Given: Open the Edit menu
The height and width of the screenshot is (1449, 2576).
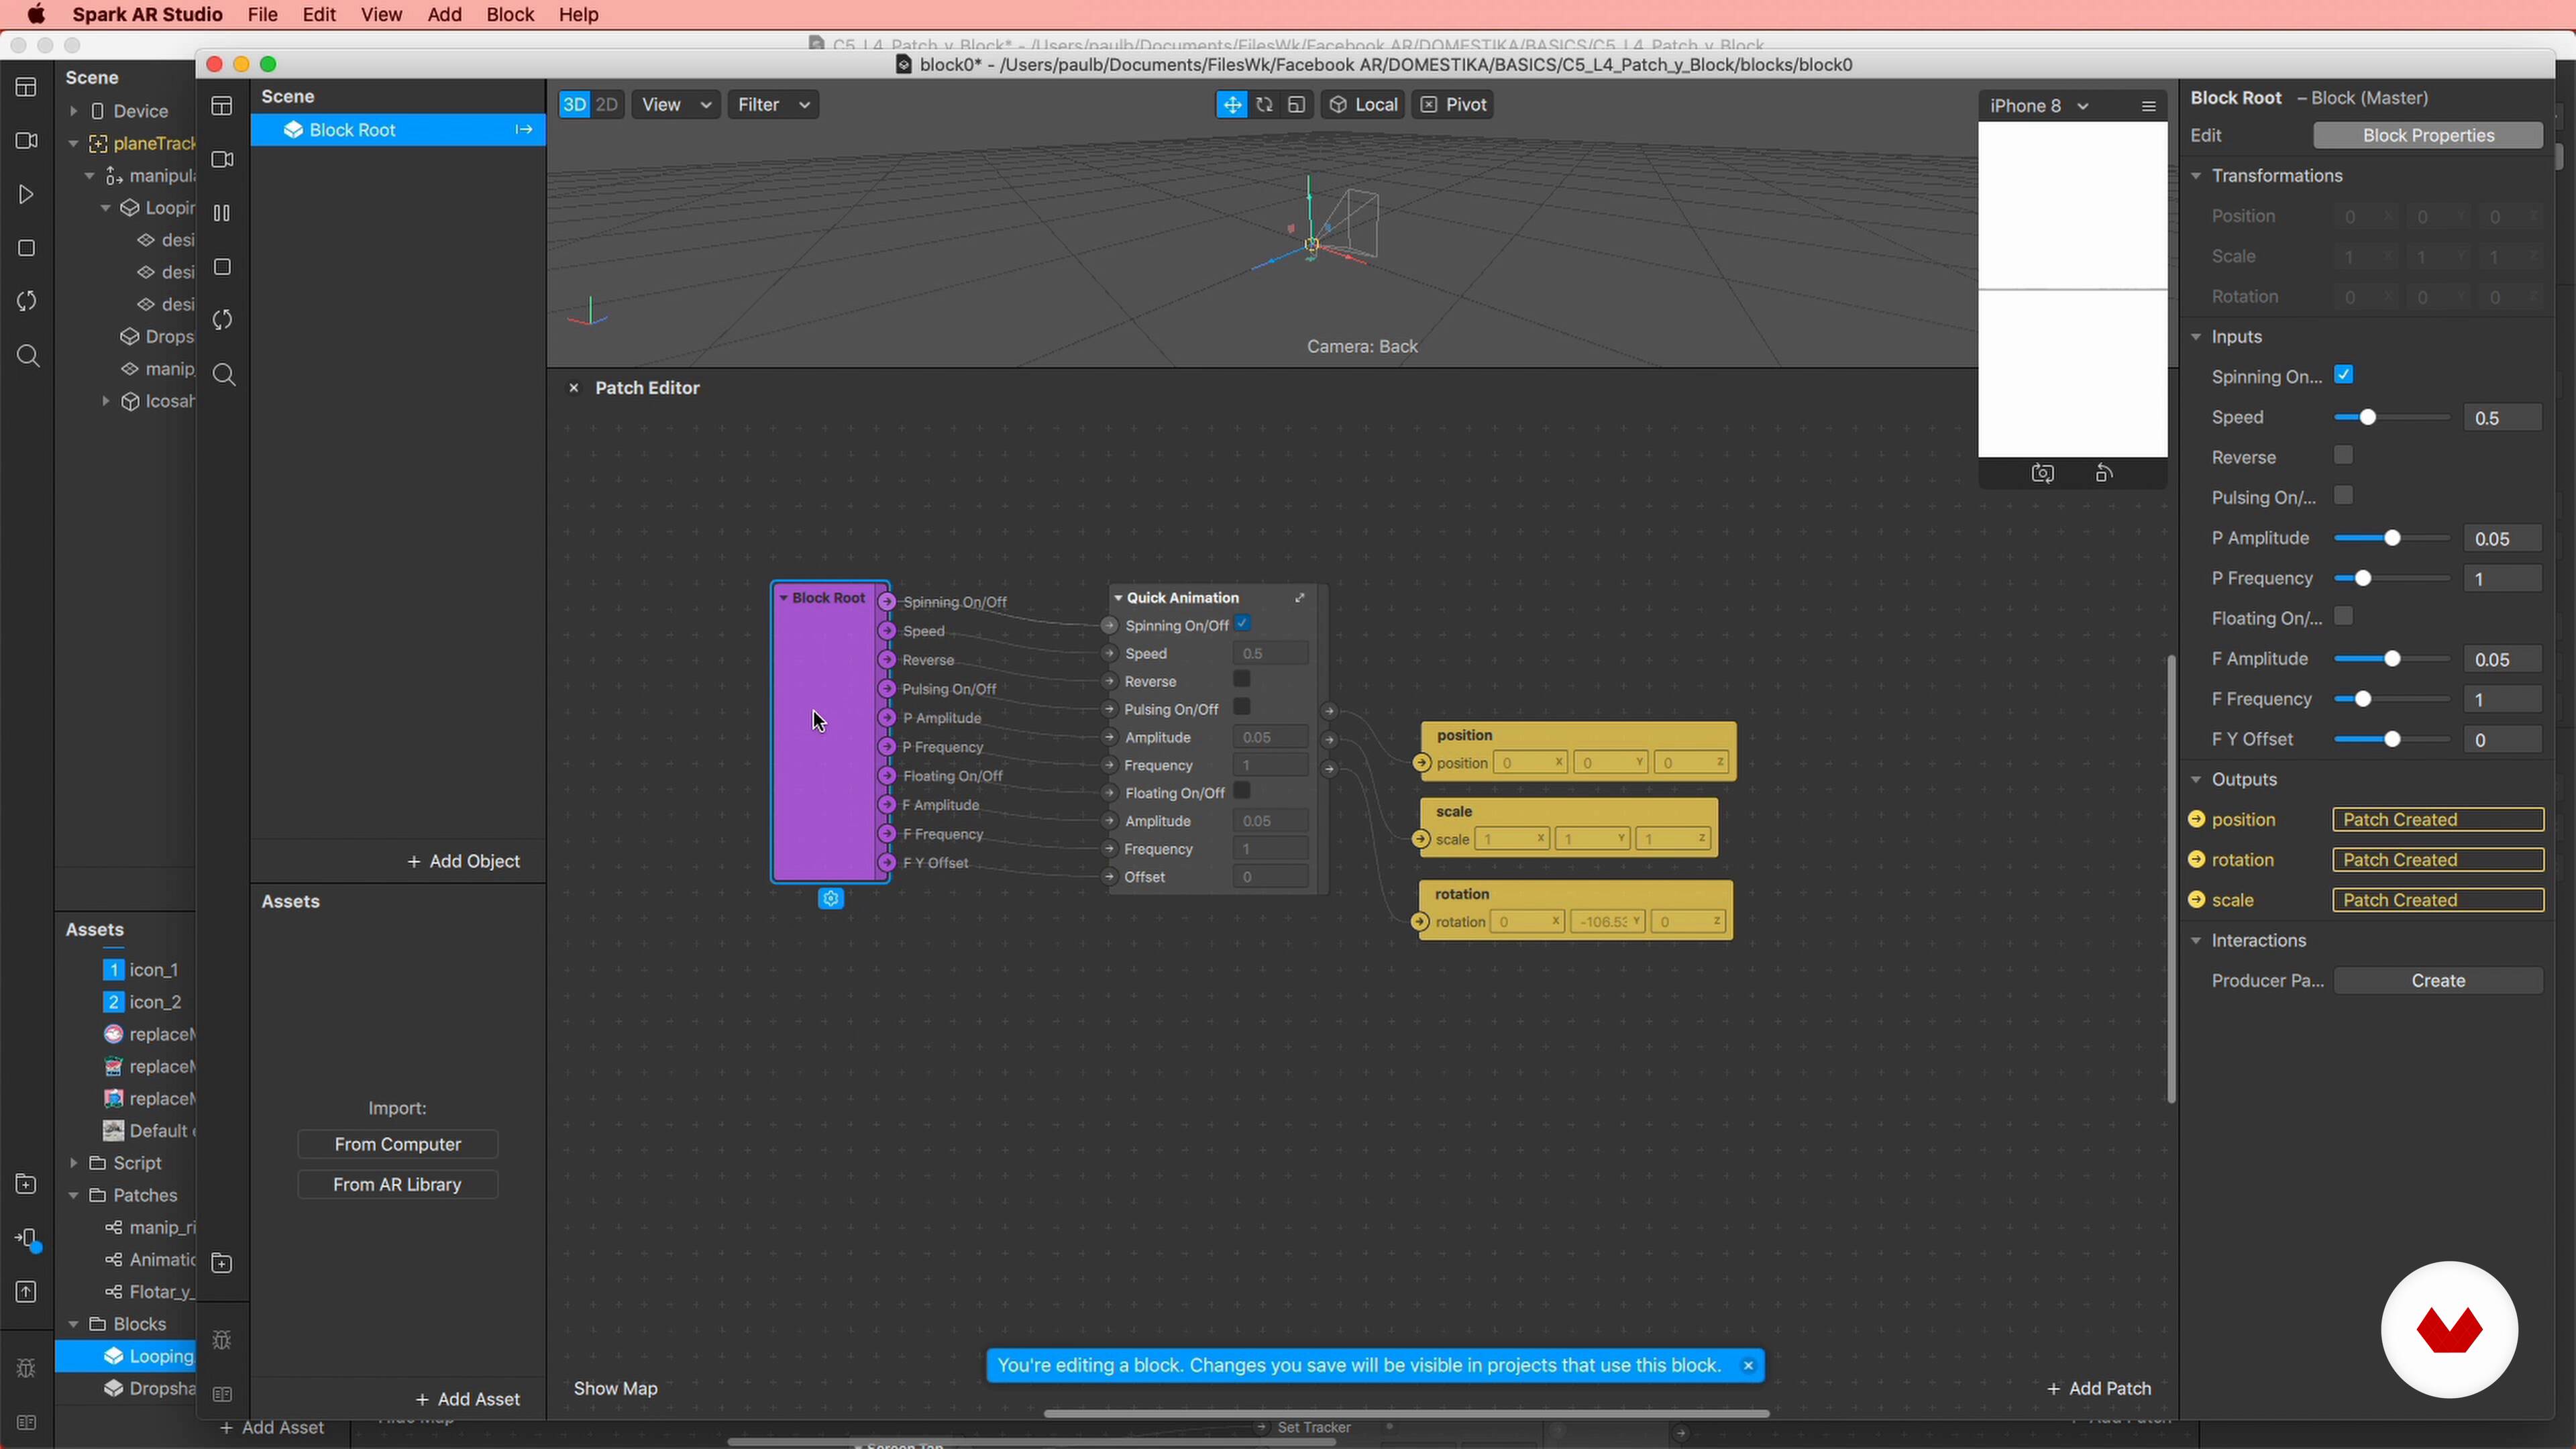Looking at the screenshot, I should pyautogui.click(x=319, y=15).
